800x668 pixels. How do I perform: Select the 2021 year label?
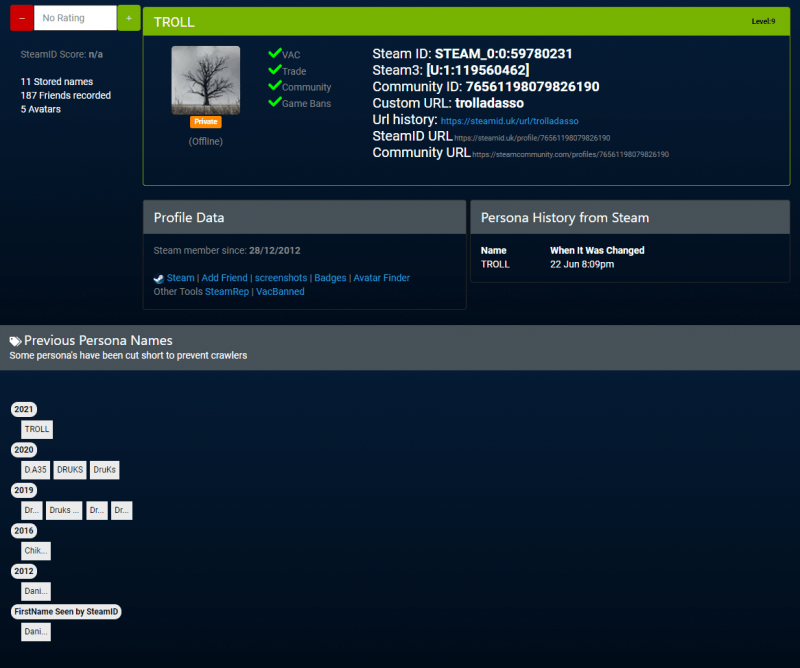point(24,409)
